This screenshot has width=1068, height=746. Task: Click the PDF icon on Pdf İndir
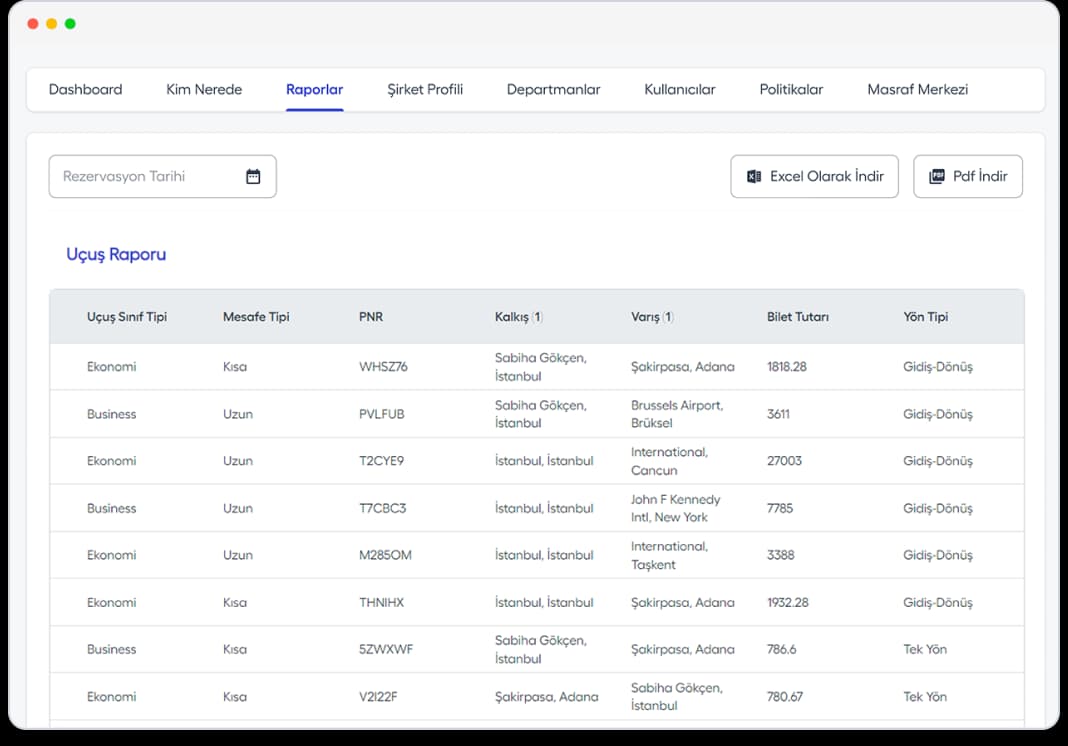(936, 176)
